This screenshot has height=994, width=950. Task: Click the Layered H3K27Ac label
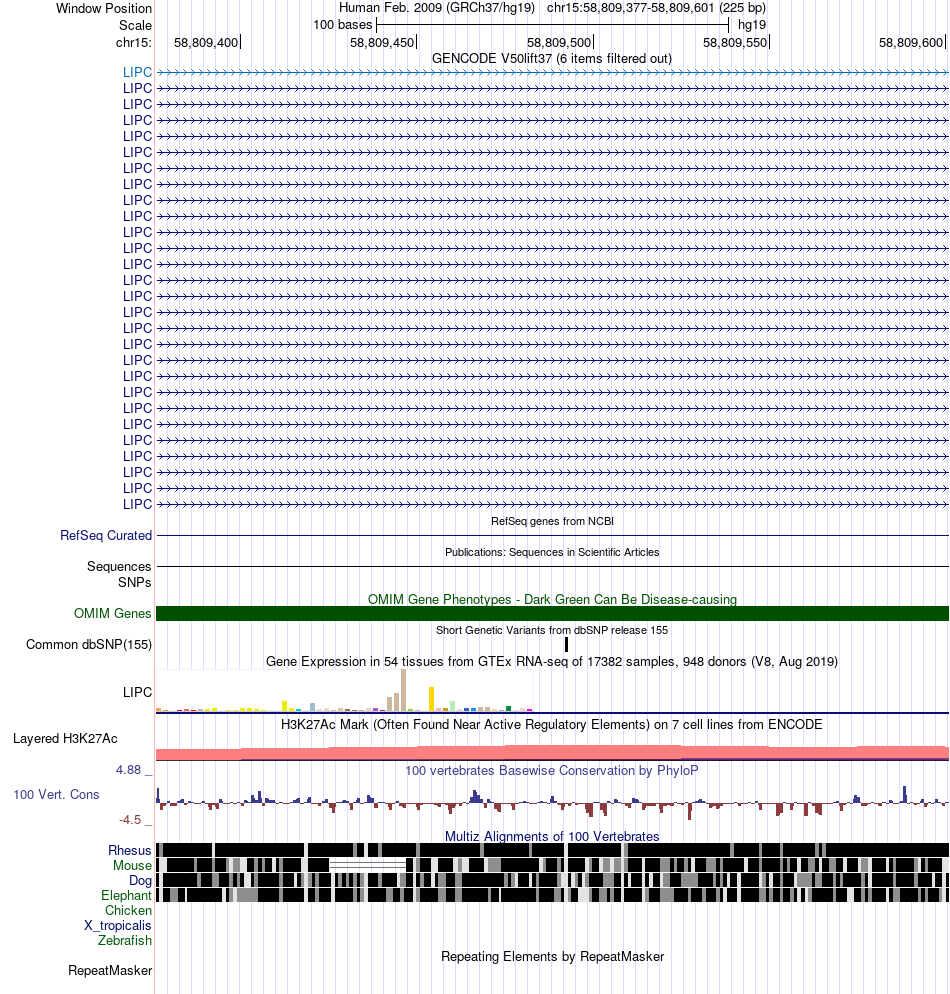point(65,739)
